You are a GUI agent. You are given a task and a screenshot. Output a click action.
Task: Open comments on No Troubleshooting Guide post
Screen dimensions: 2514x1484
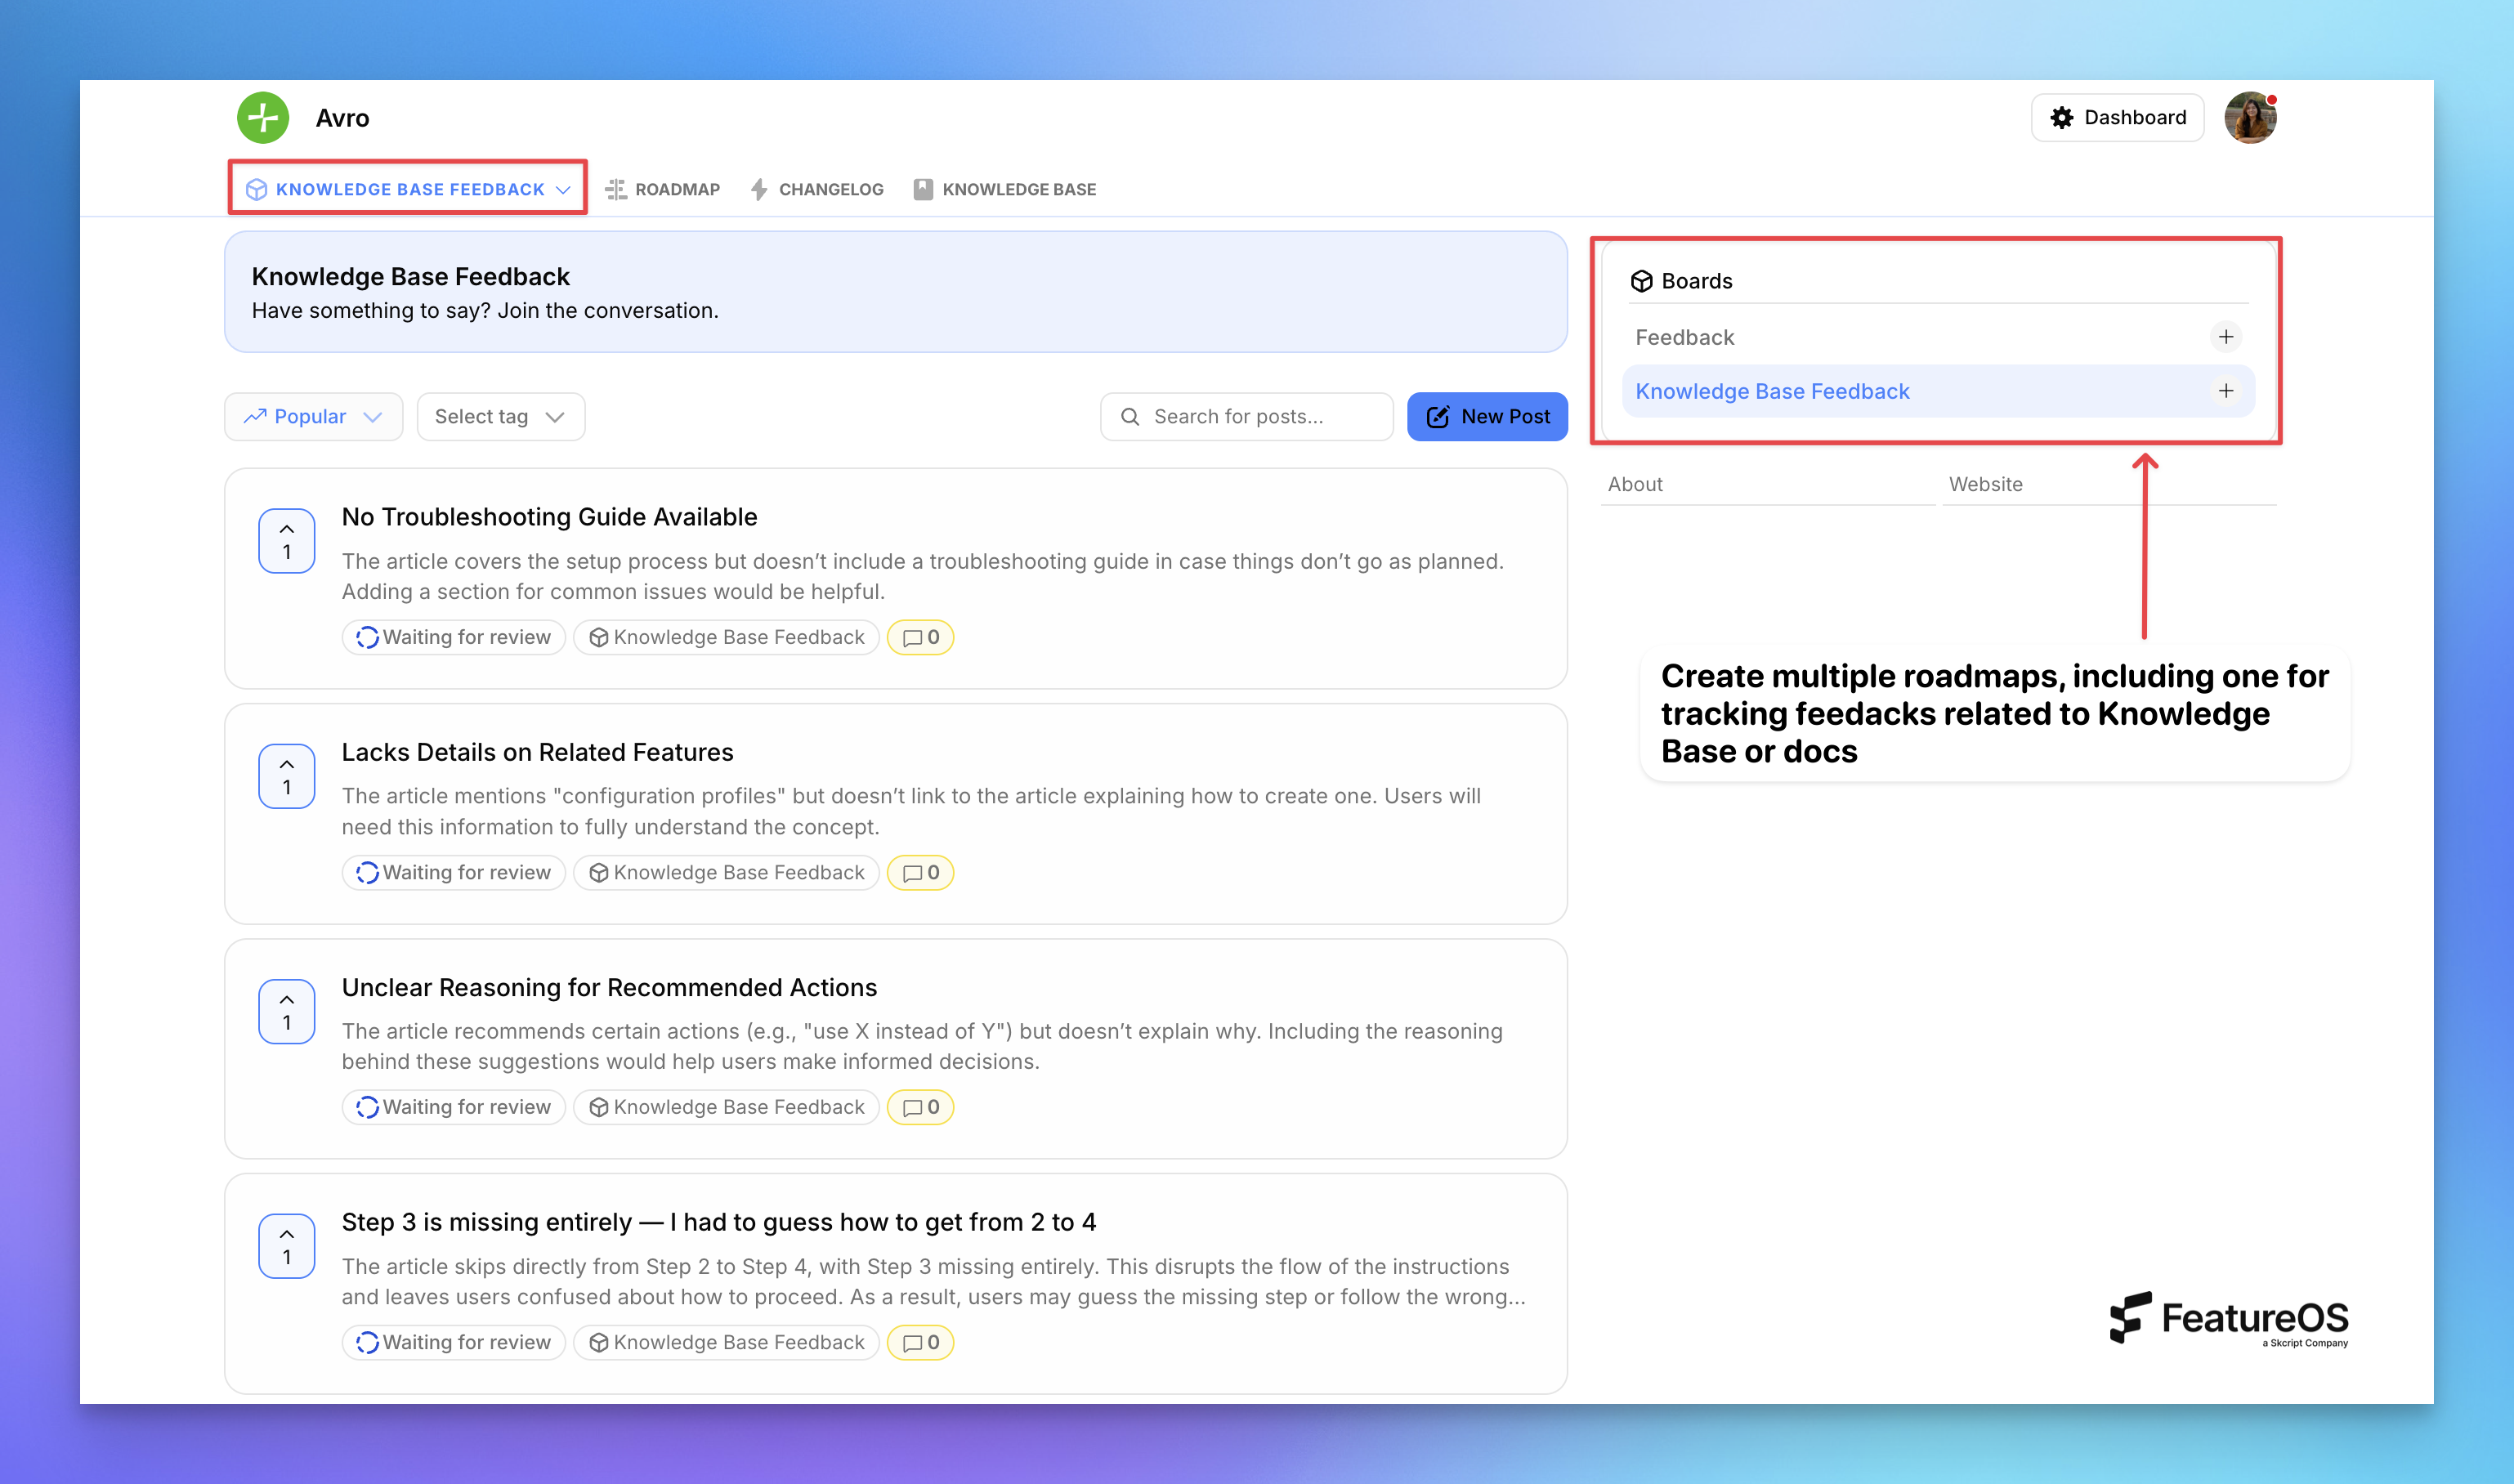919,637
